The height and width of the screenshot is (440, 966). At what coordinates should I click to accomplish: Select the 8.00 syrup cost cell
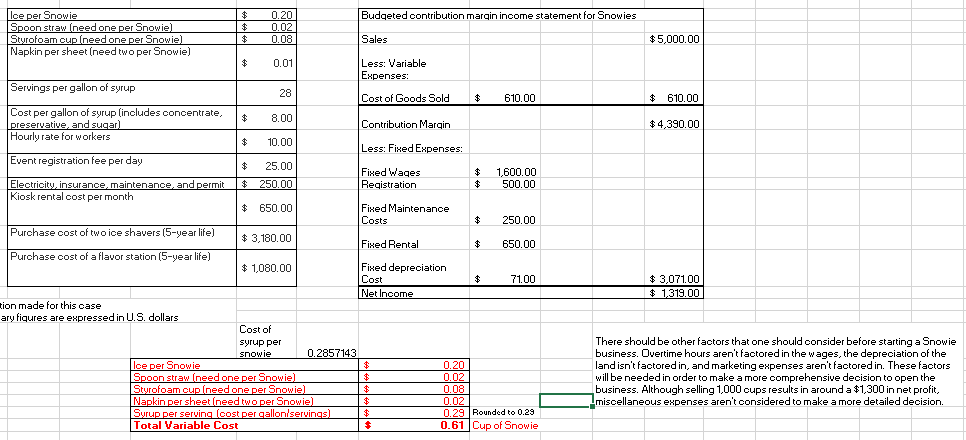tap(267, 117)
